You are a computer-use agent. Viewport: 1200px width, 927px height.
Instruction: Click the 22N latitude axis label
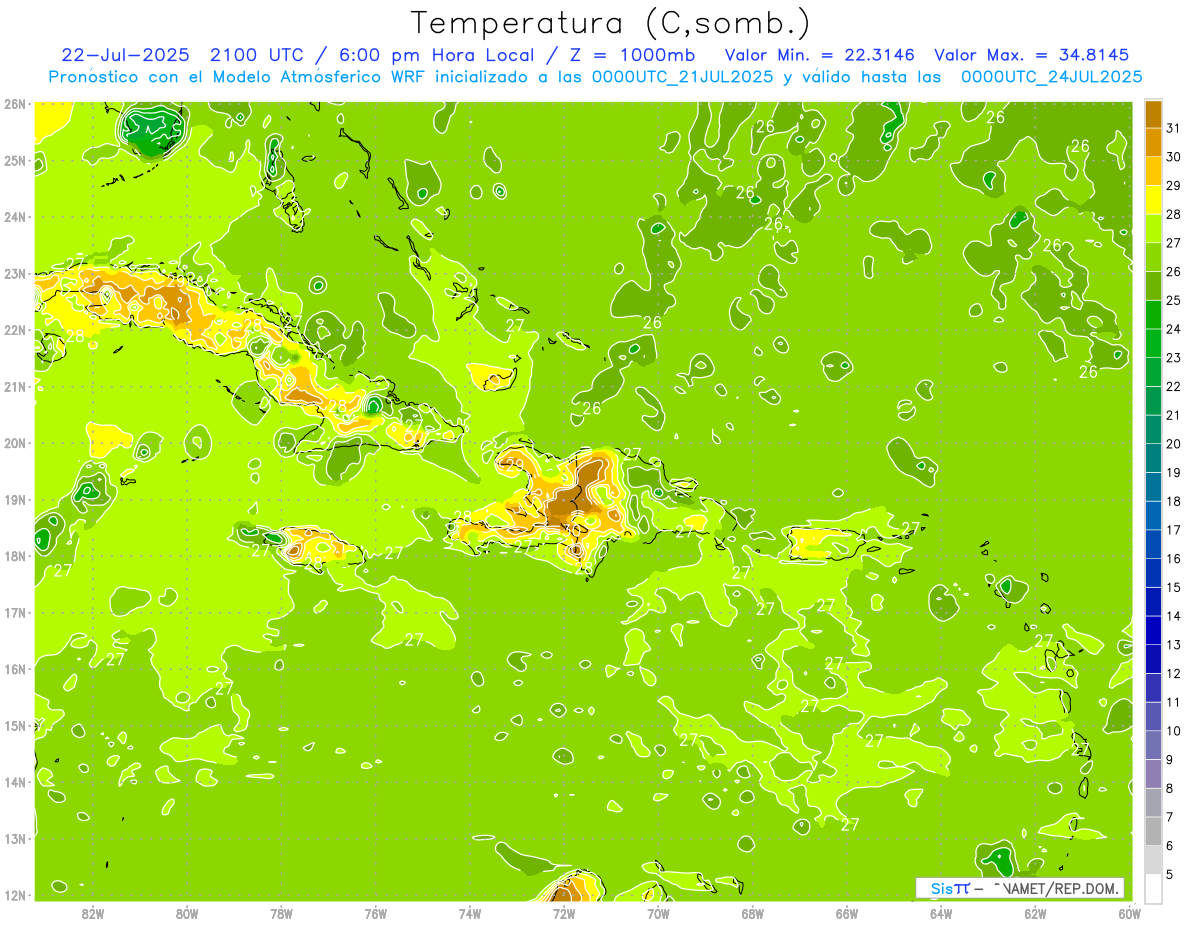(x=14, y=330)
